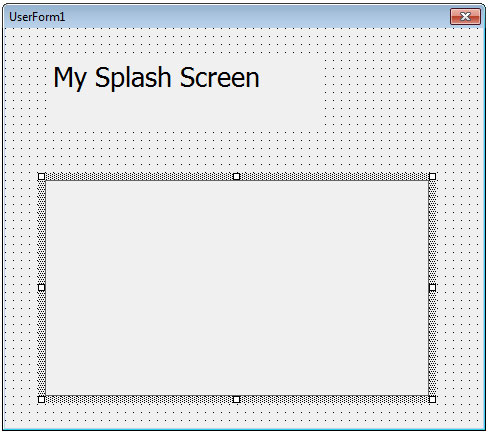Click the bottom-left sizing handle of selected control
The height and width of the screenshot is (433, 488).
click(x=41, y=399)
